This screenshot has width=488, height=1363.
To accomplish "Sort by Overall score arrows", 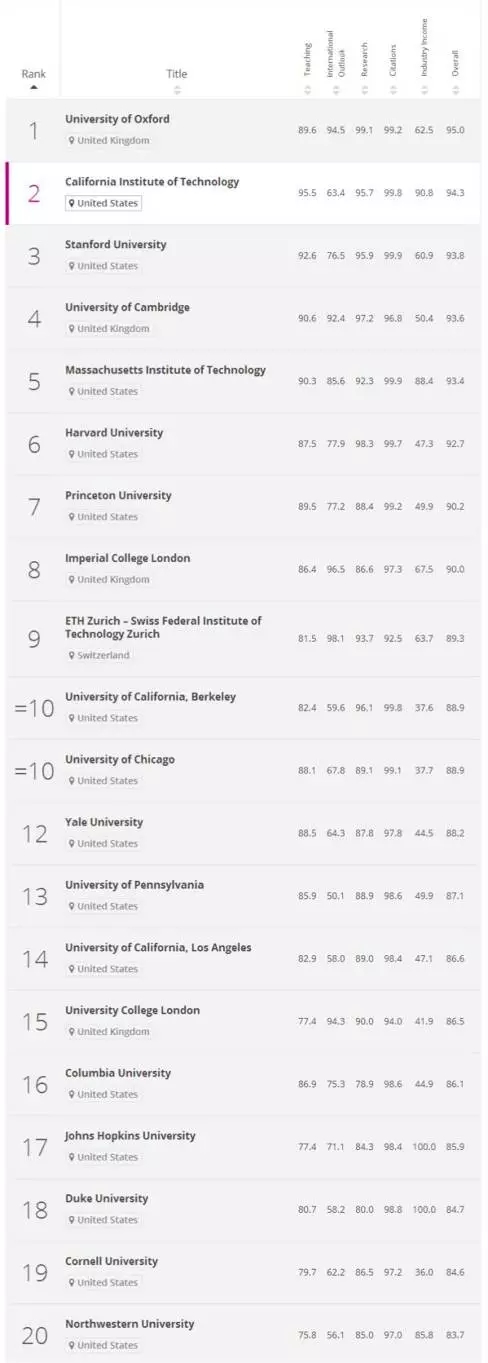I will tap(456, 90).
